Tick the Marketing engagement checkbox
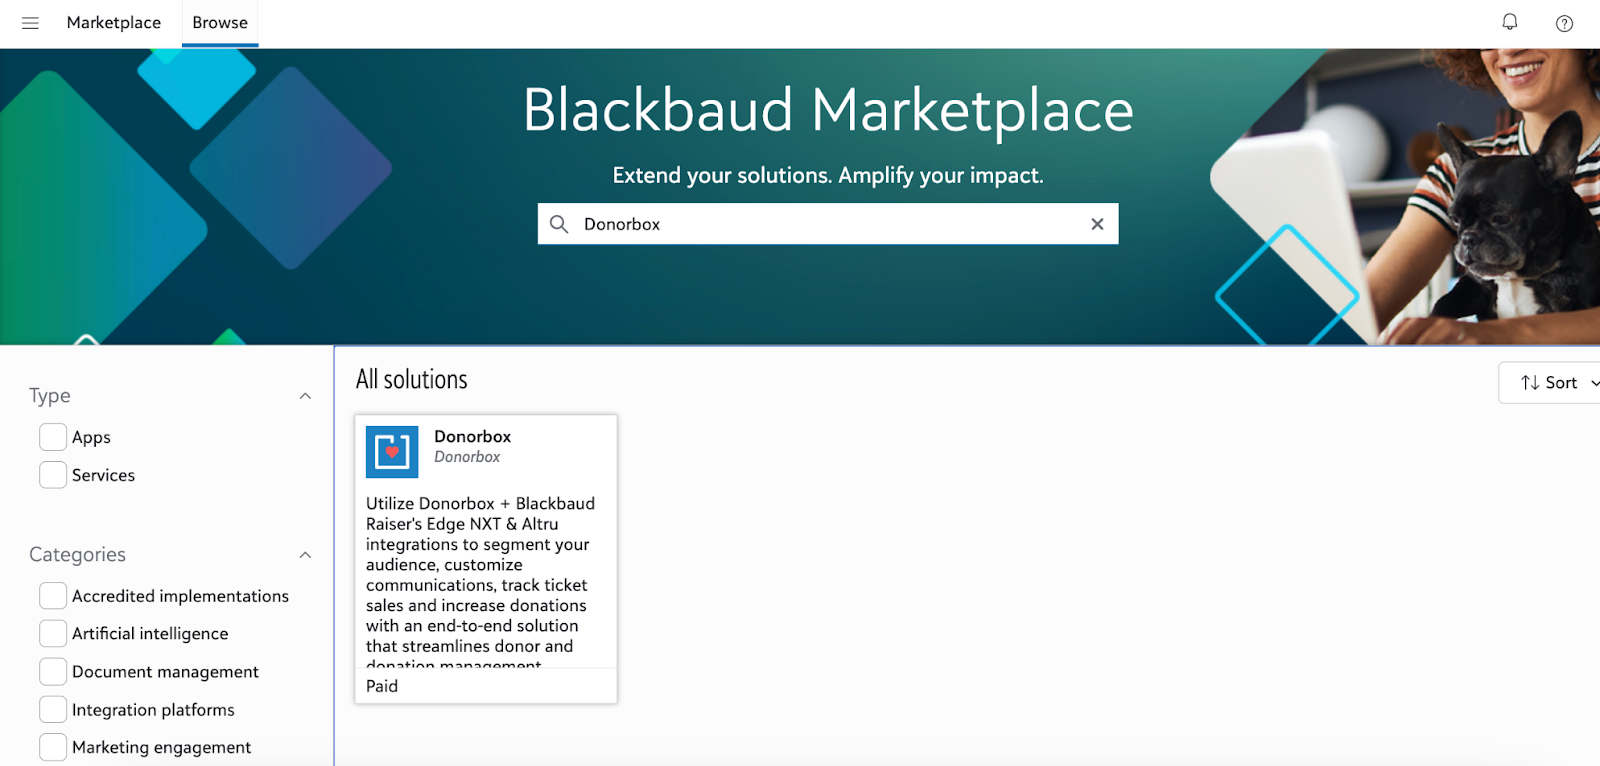 (x=53, y=747)
